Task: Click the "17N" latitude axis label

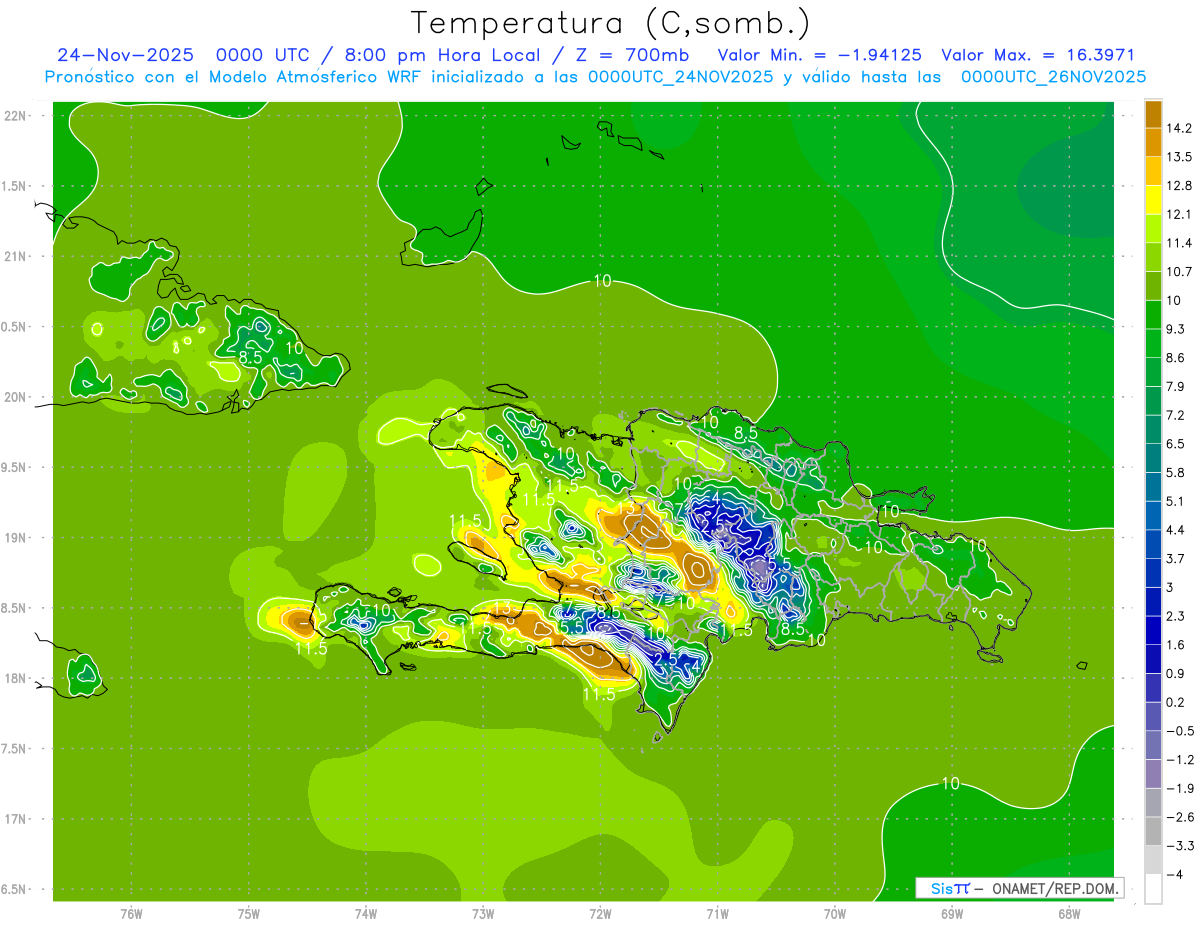Action: click(x=15, y=819)
